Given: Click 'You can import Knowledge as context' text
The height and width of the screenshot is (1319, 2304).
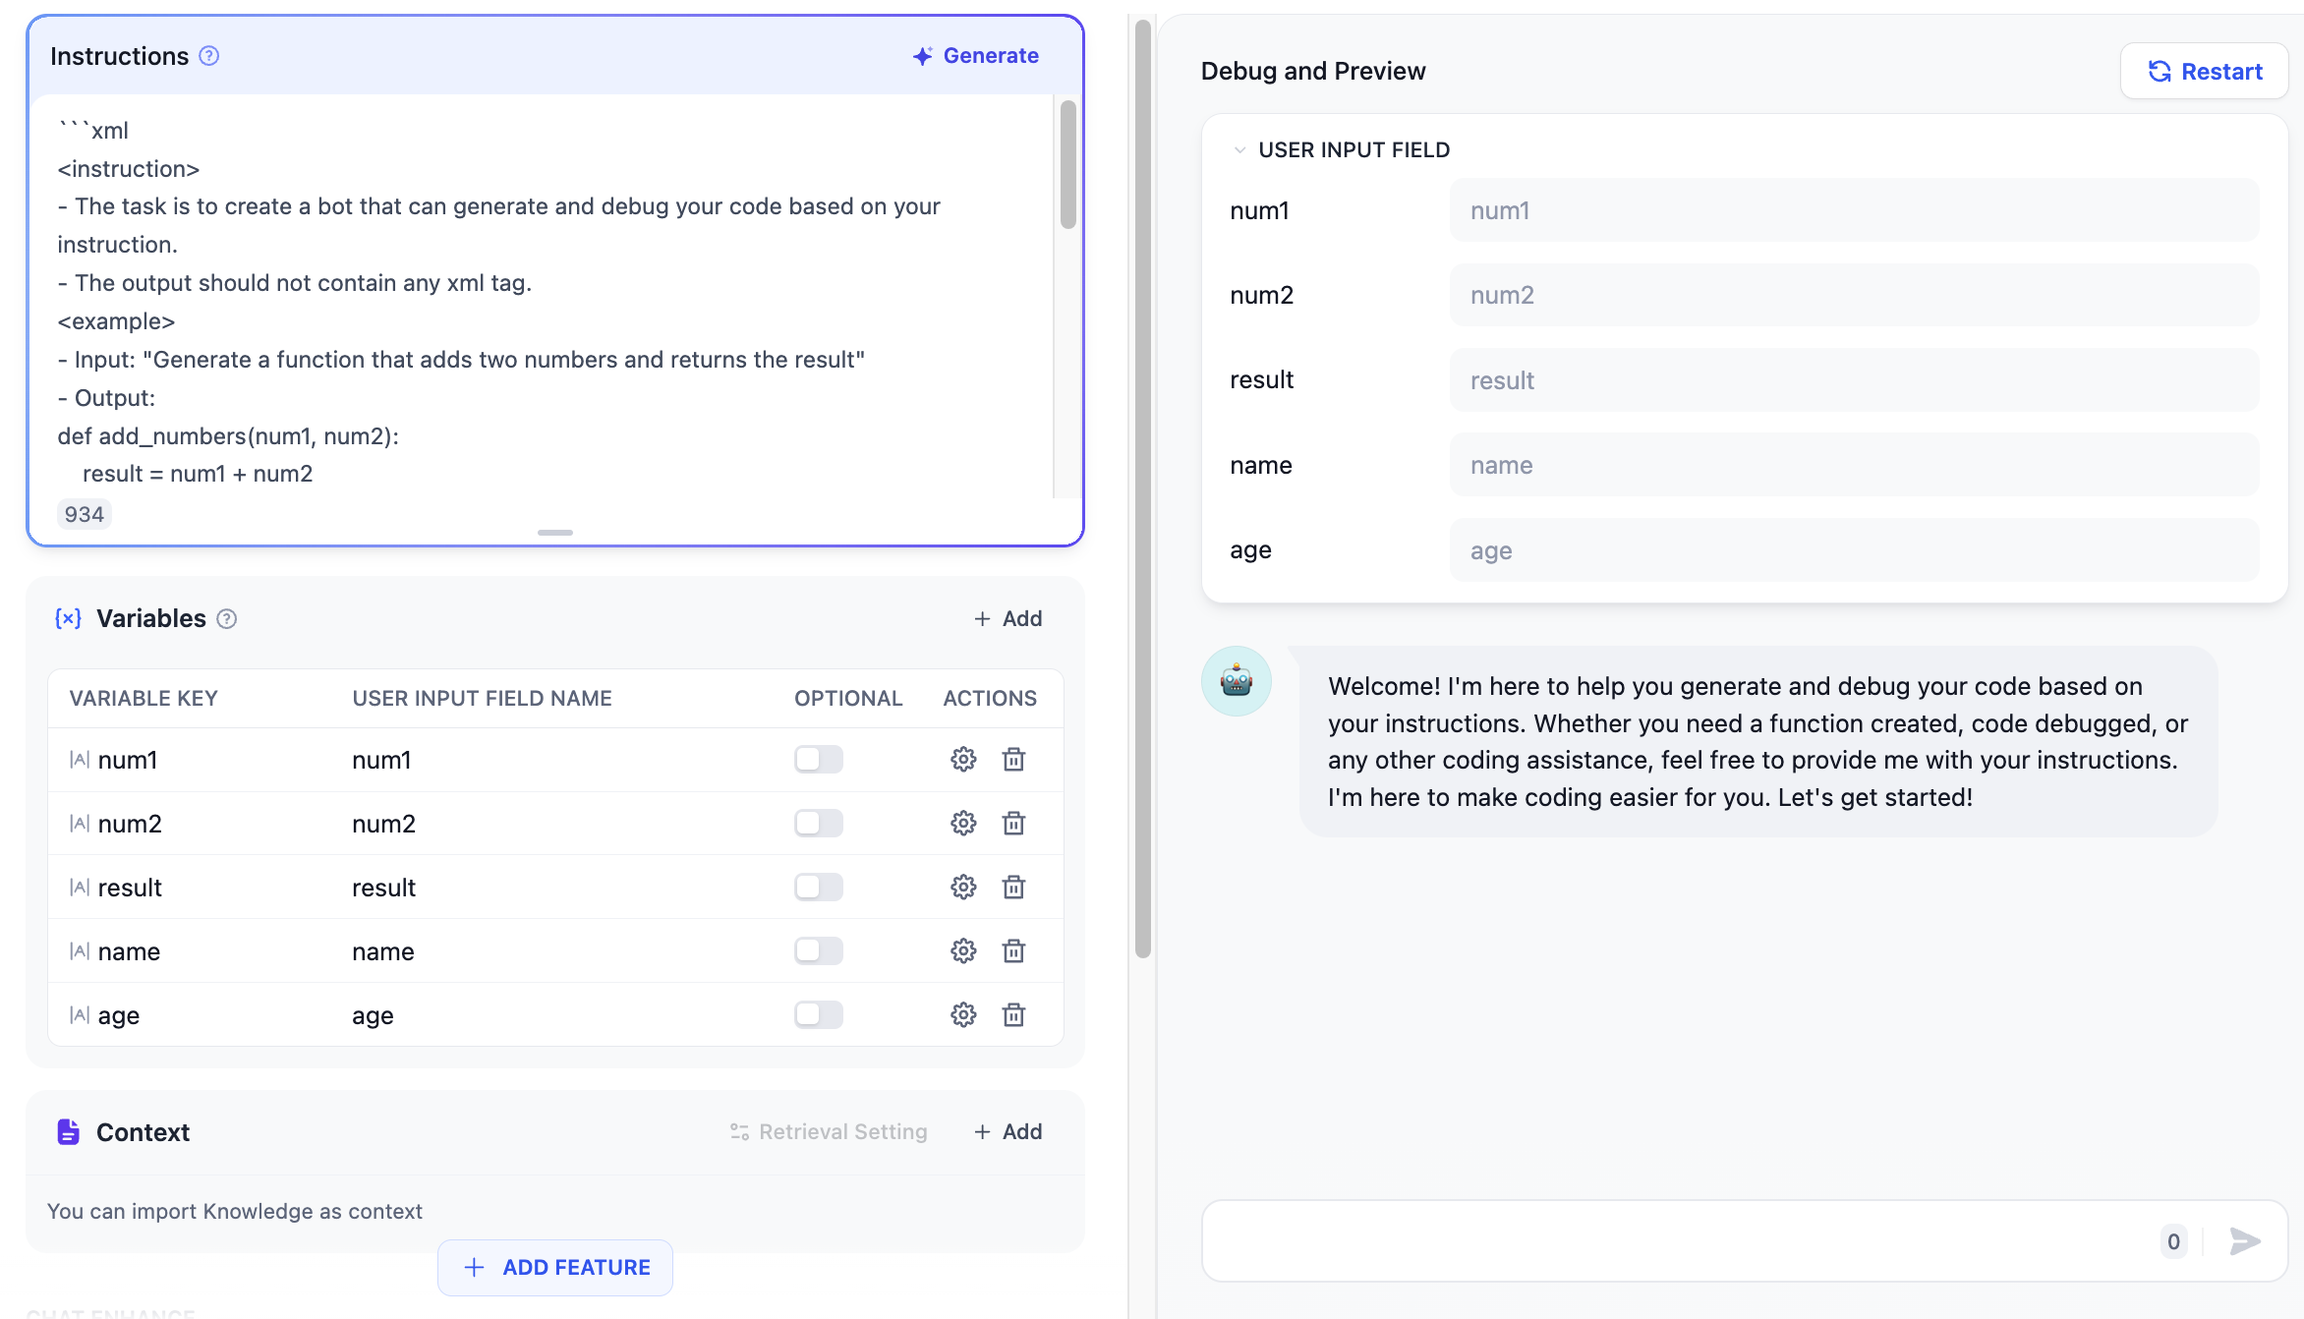Looking at the screenshot, I should point(235,1211).
